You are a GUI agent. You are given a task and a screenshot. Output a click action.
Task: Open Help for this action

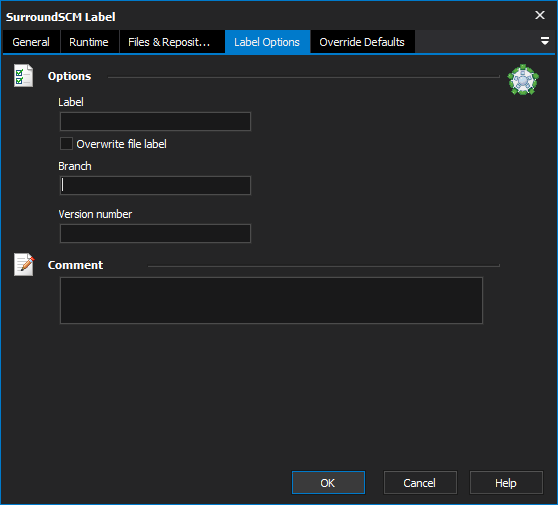pos(506,483)
